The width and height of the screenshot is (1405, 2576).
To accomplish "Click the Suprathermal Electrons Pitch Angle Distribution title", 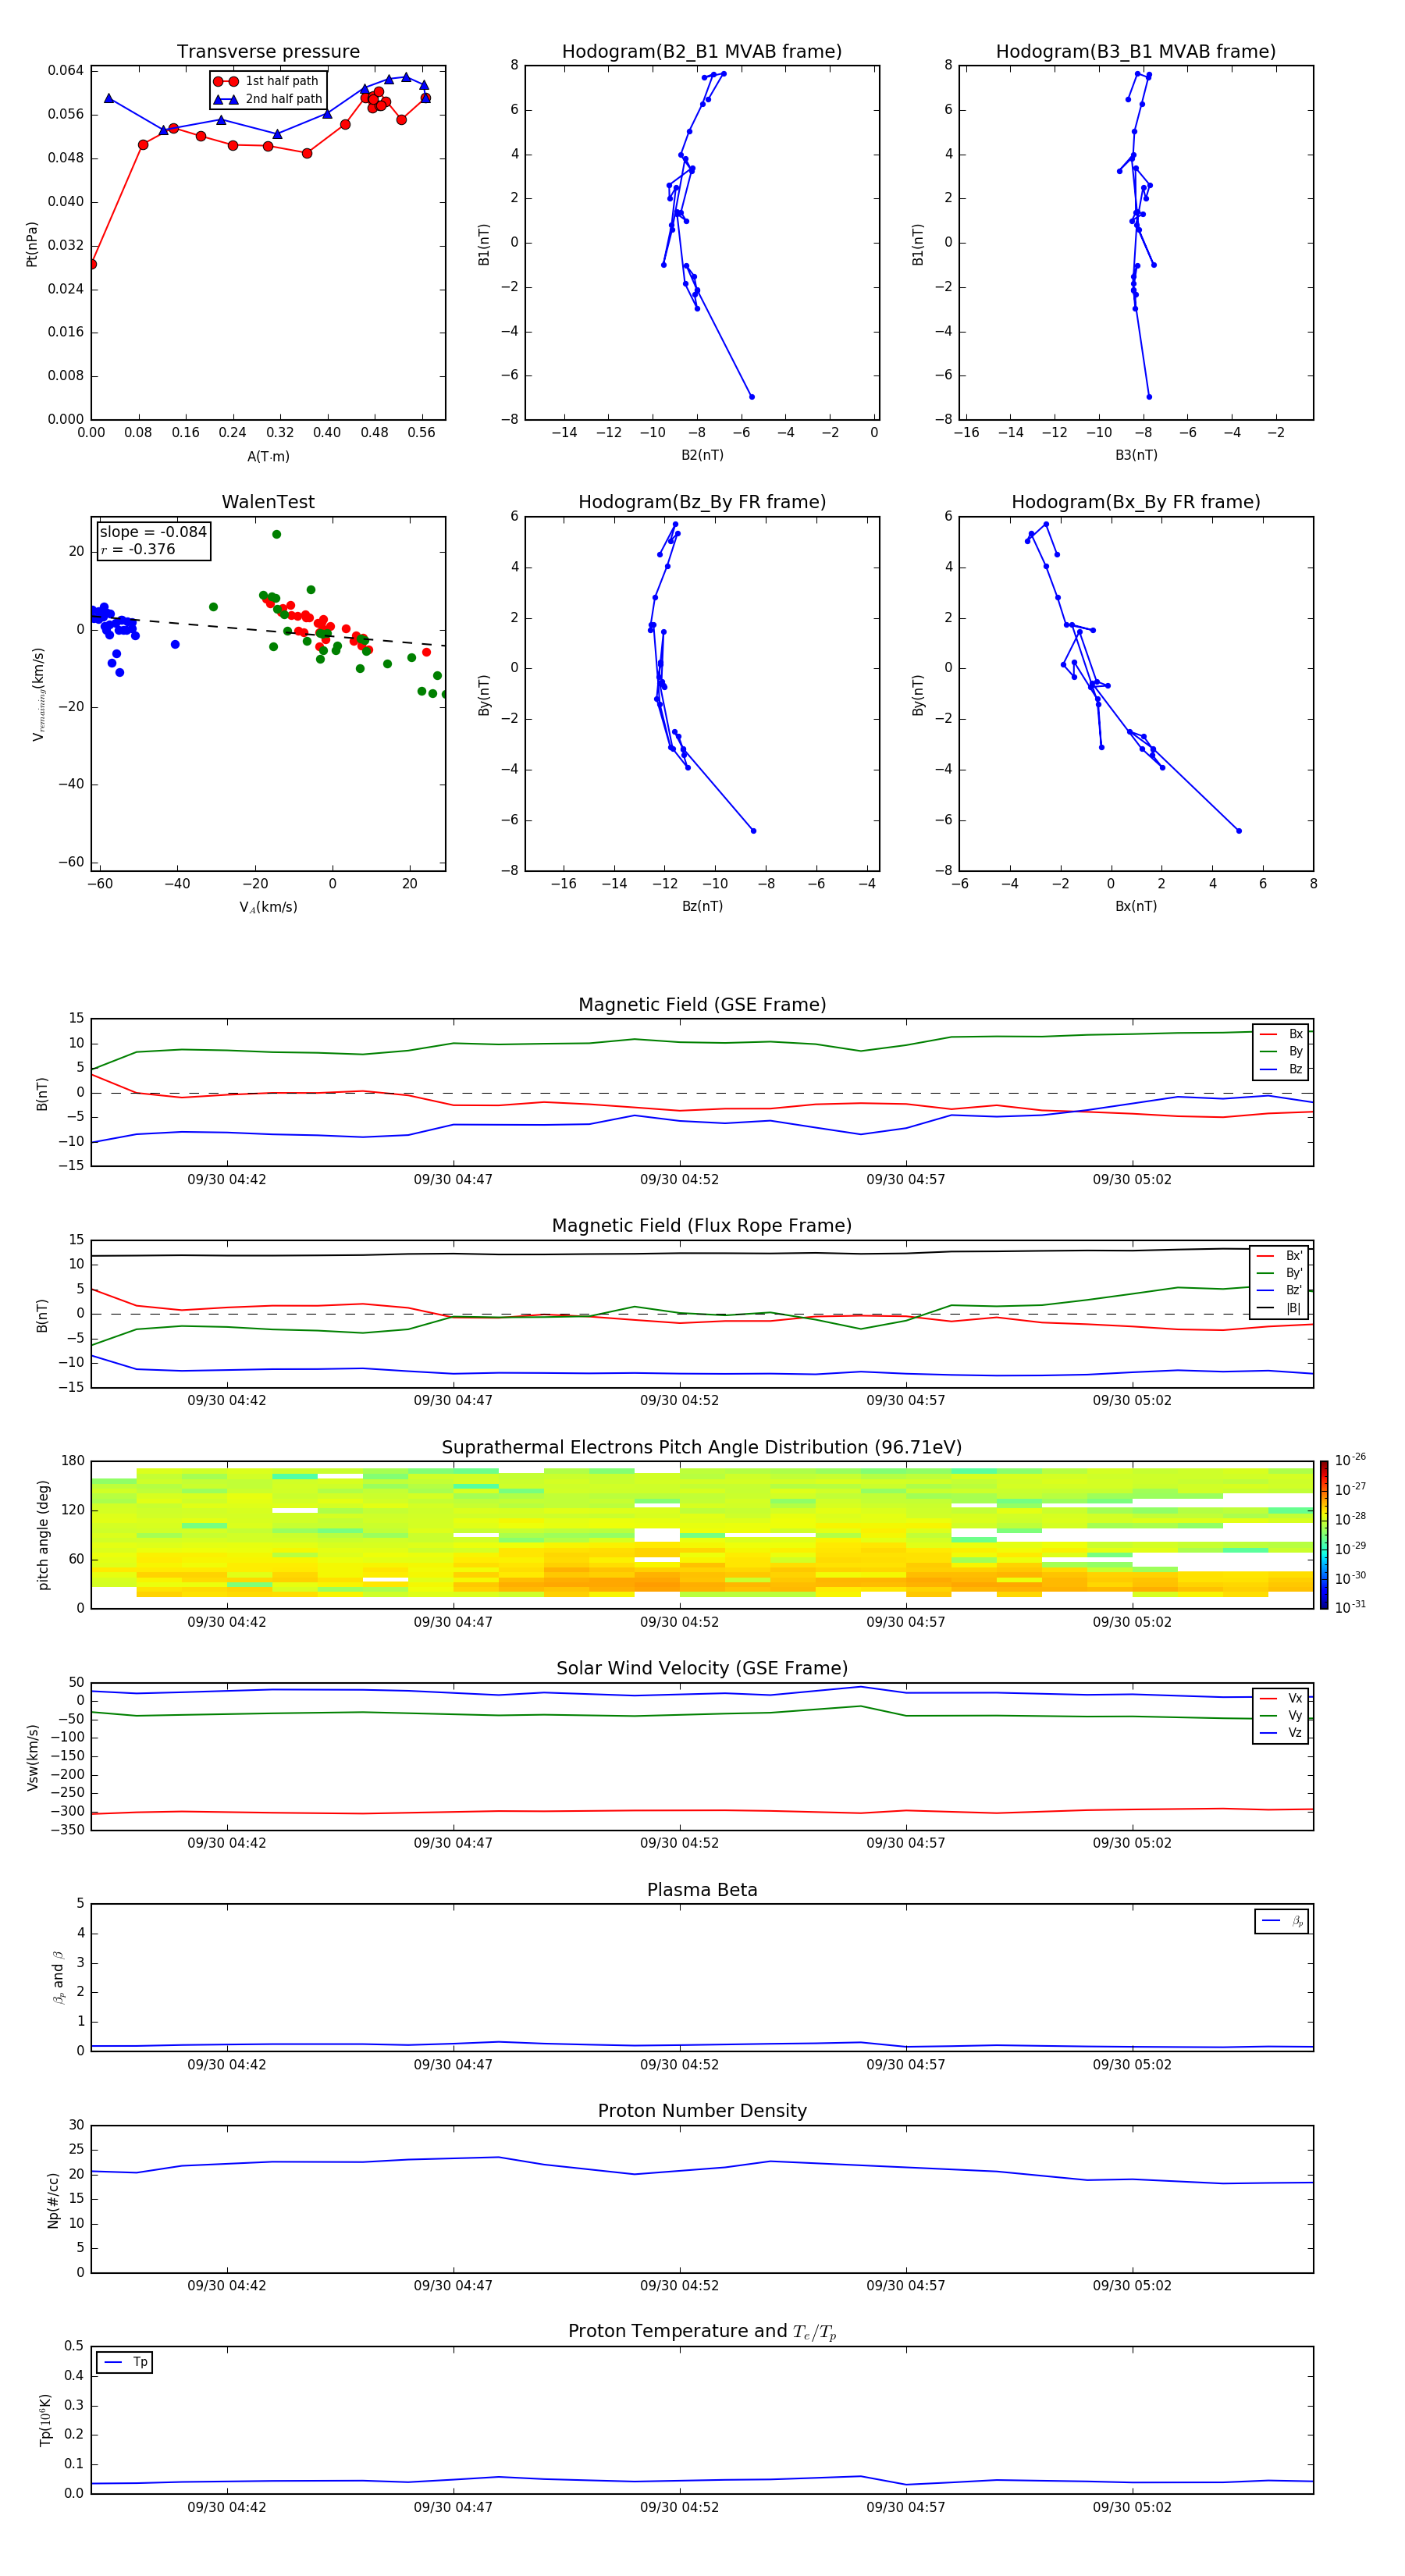I will [x=702, y=1448].
